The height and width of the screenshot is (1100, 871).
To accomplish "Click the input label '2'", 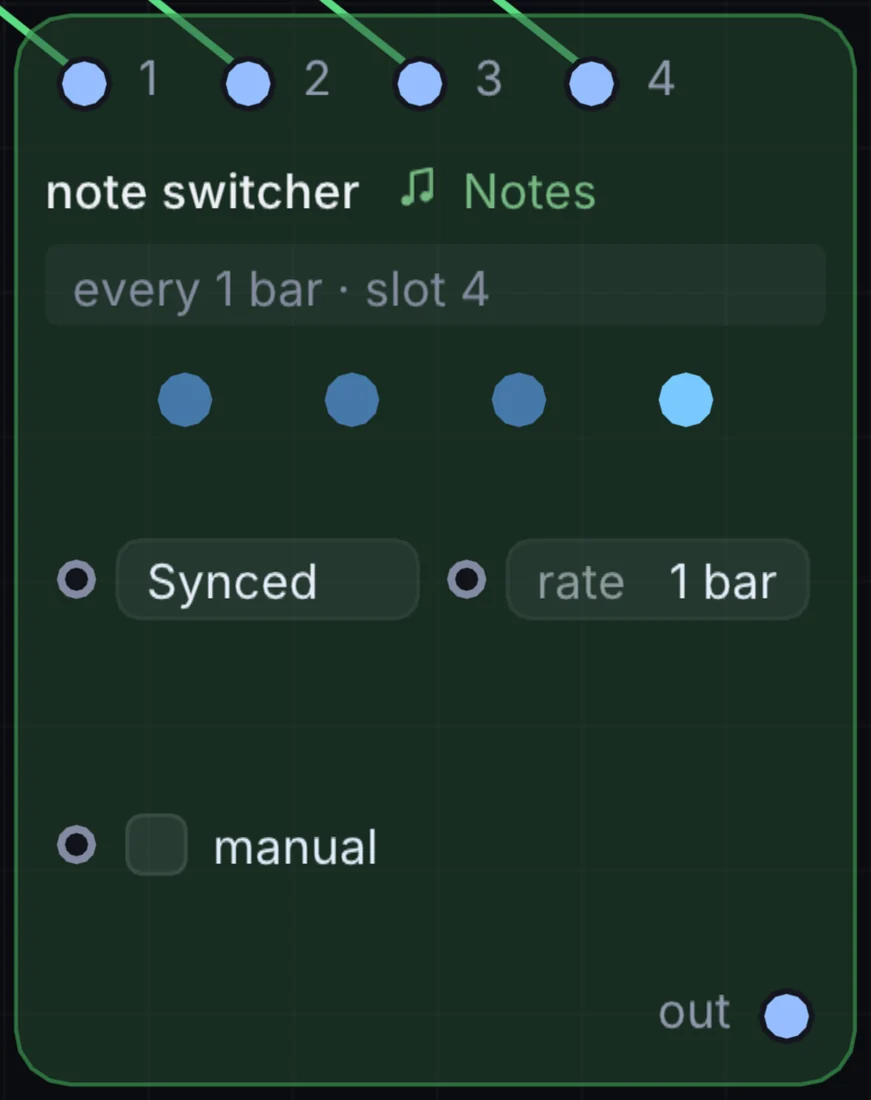I will [317, 79].
